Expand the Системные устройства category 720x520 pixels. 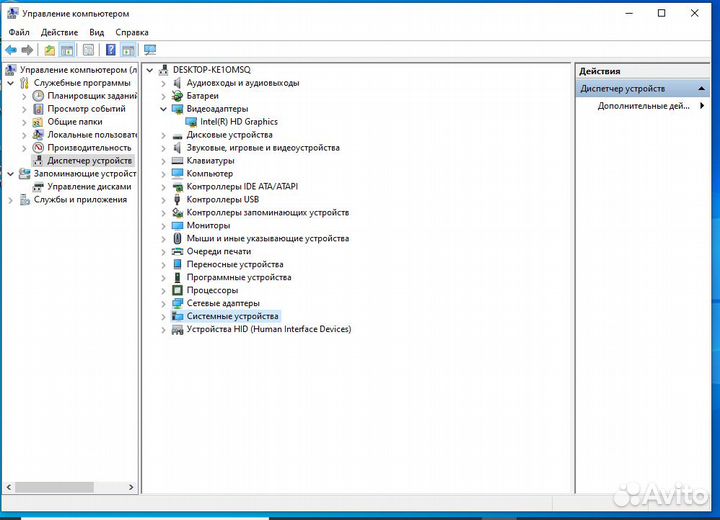163,317
